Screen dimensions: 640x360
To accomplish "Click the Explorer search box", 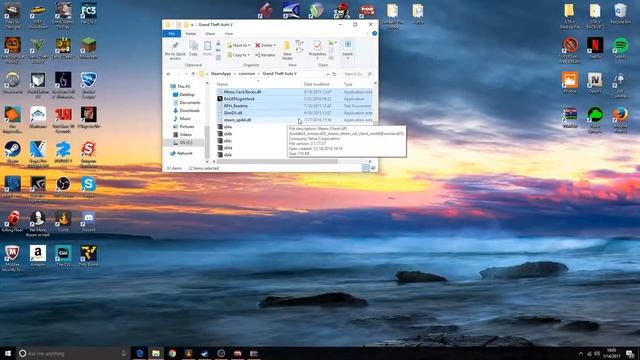I will (x=357, y=74).
